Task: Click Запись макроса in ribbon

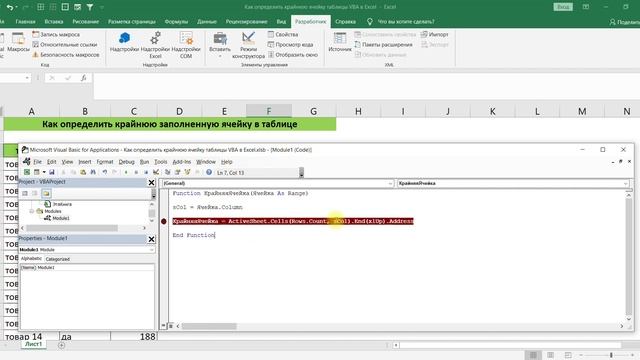Action: coord(56,35)
